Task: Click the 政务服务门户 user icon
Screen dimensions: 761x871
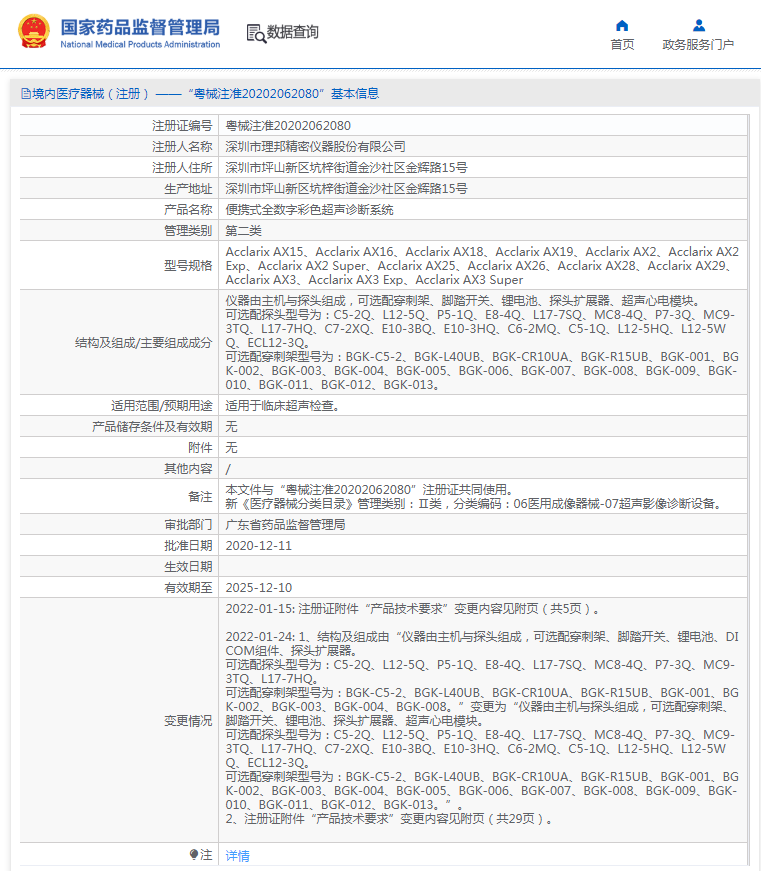Action: pyautogui.click(x=699, y=26)
